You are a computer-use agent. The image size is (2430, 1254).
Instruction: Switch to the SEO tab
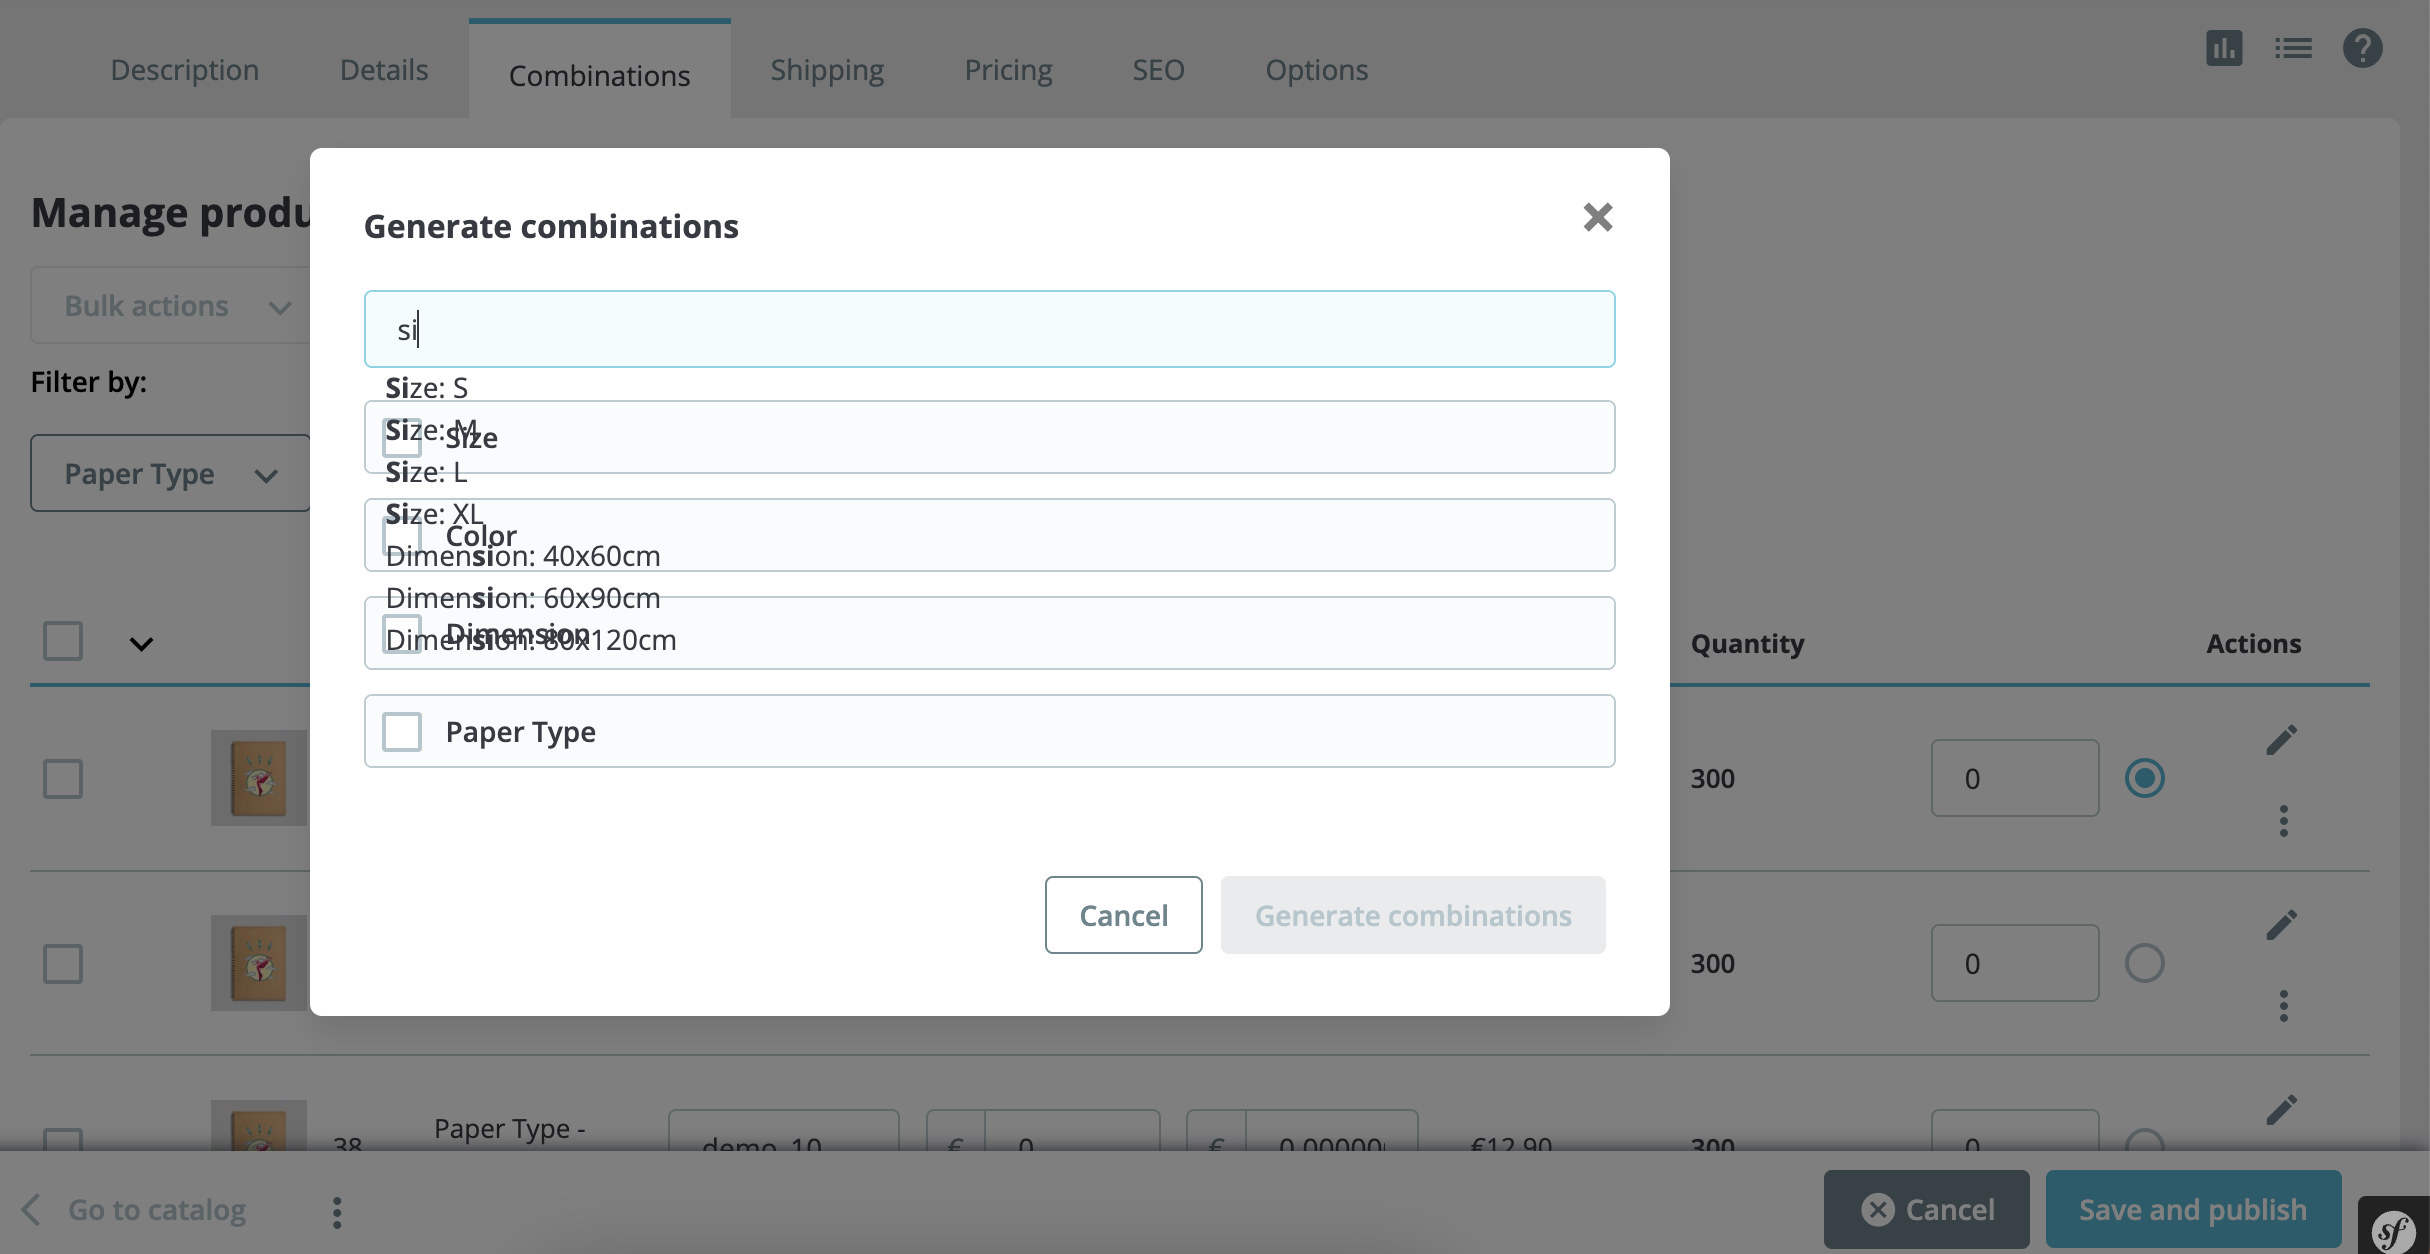pyautogui.click(x=1157, y=69)
